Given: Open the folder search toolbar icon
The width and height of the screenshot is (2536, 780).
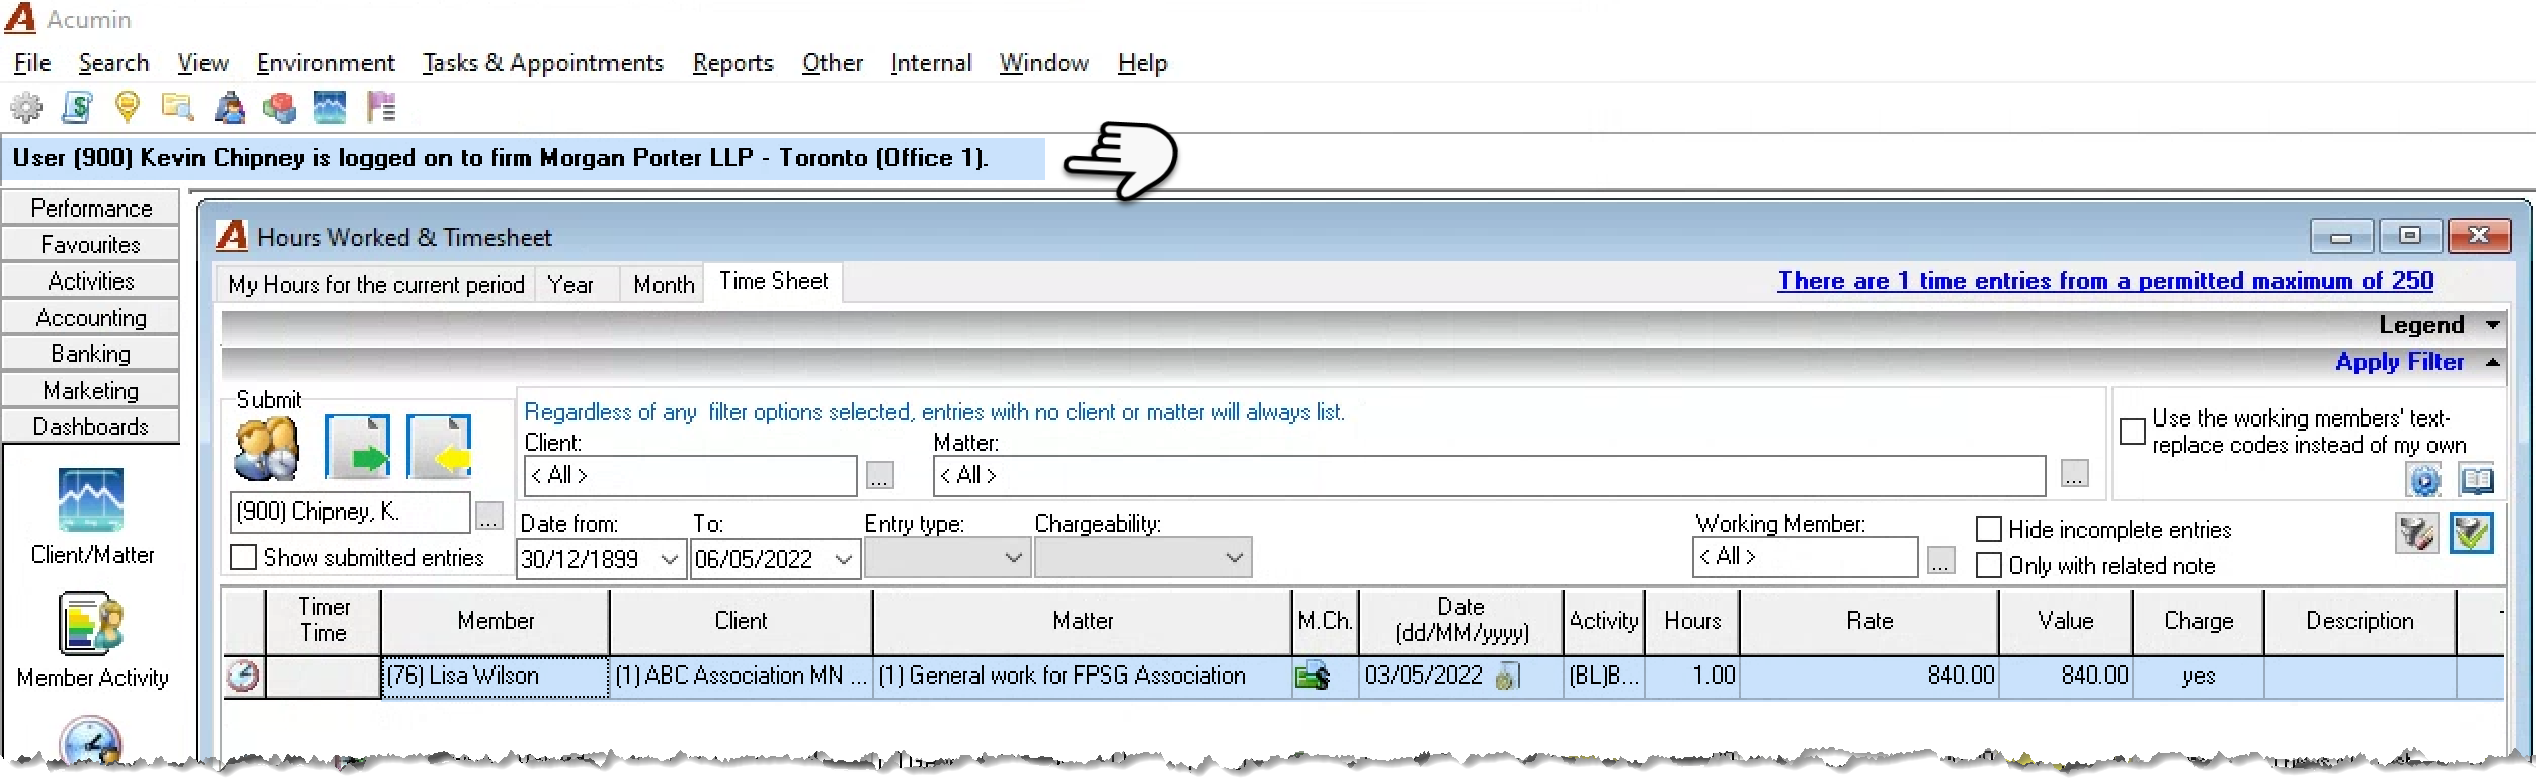Looking at the screenshot, I should [x=178, y=107].
